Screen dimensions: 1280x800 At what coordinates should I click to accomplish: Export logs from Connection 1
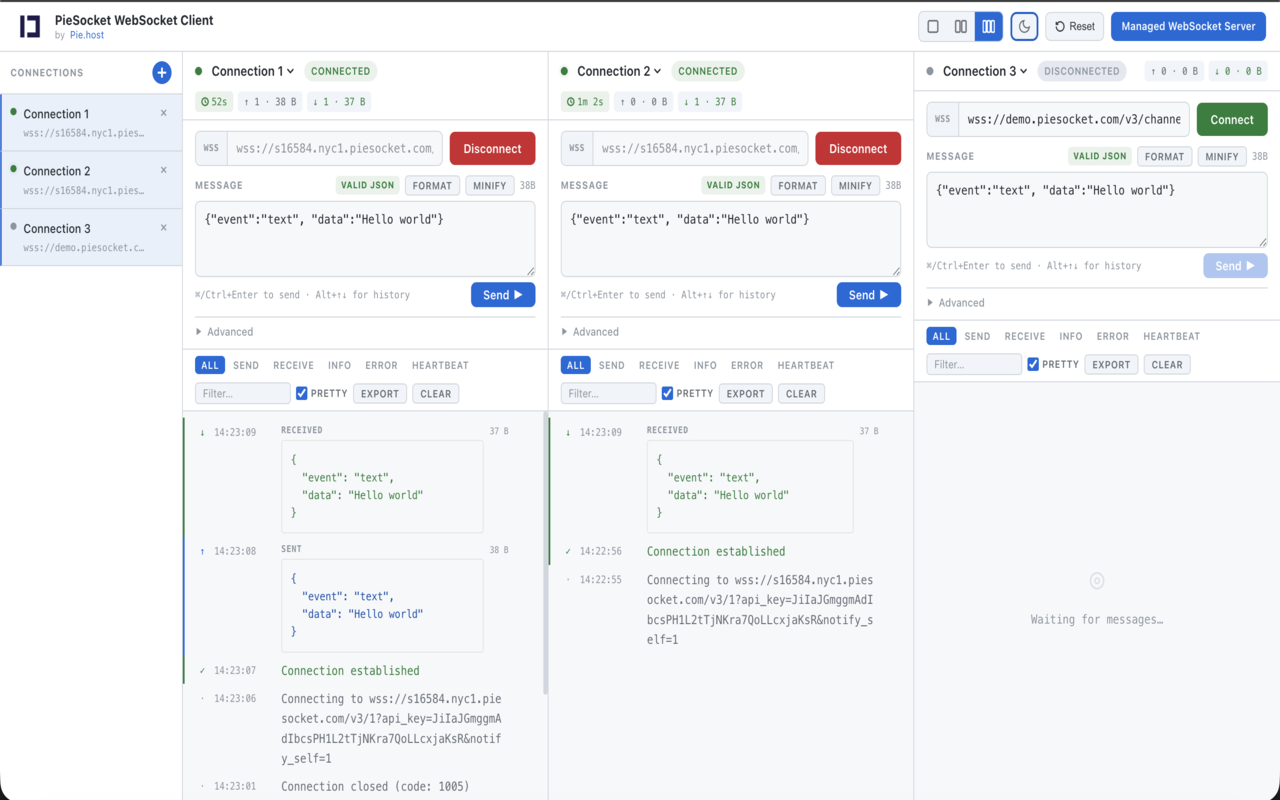point(380,394)
